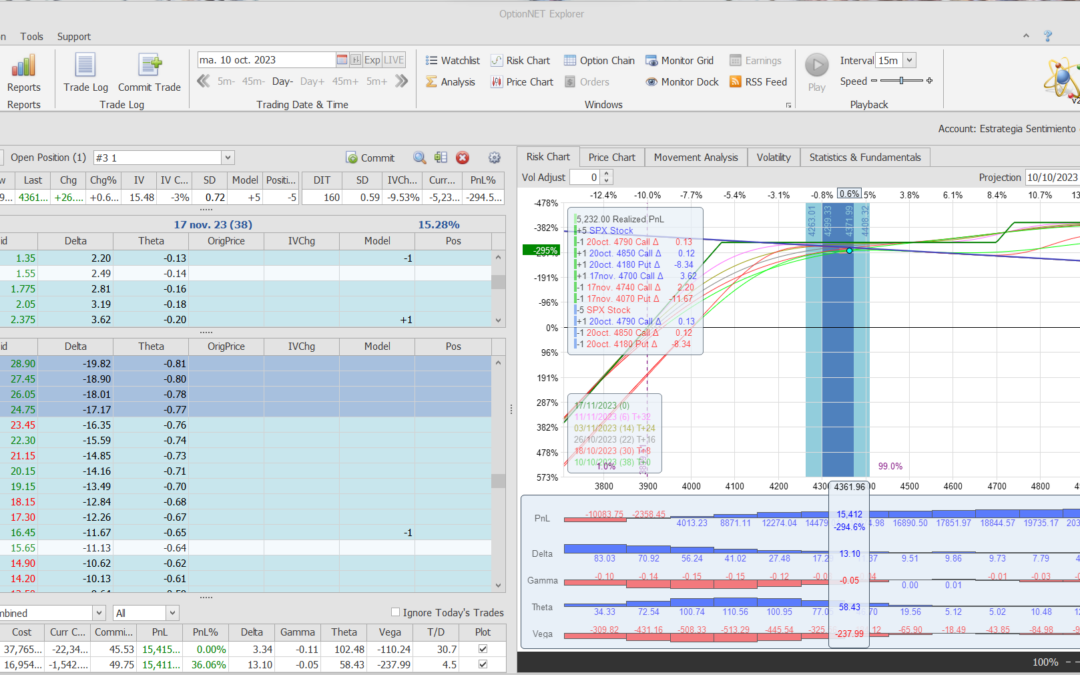Enable Ignore Today's Trades checkbox

(x=397, y=613)
